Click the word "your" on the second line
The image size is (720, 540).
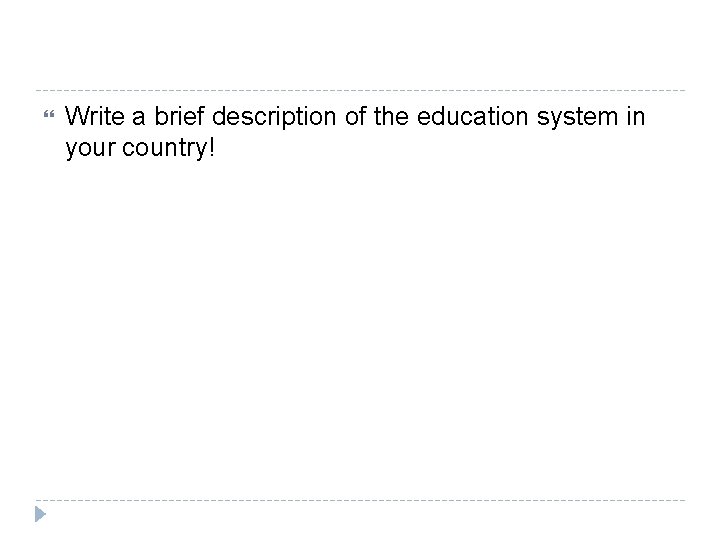pyautogui.click(x=90, y=151)
